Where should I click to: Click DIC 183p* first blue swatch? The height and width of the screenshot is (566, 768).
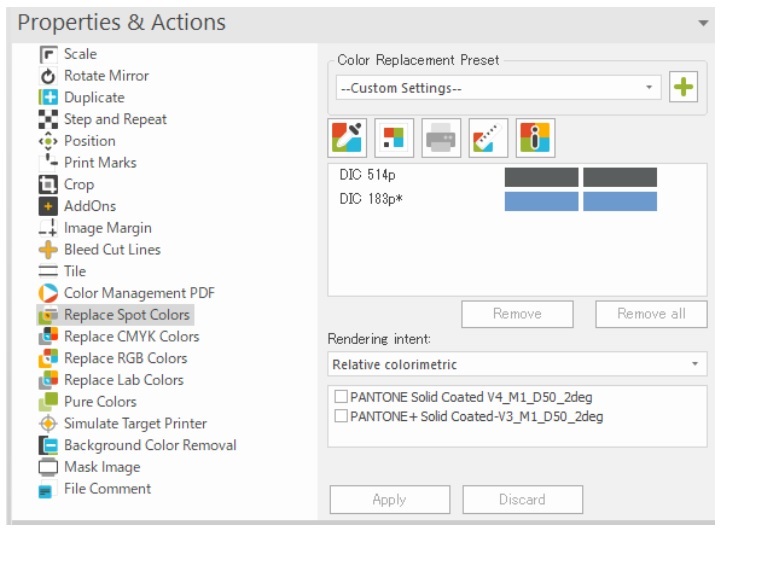[x=541, y=201]
